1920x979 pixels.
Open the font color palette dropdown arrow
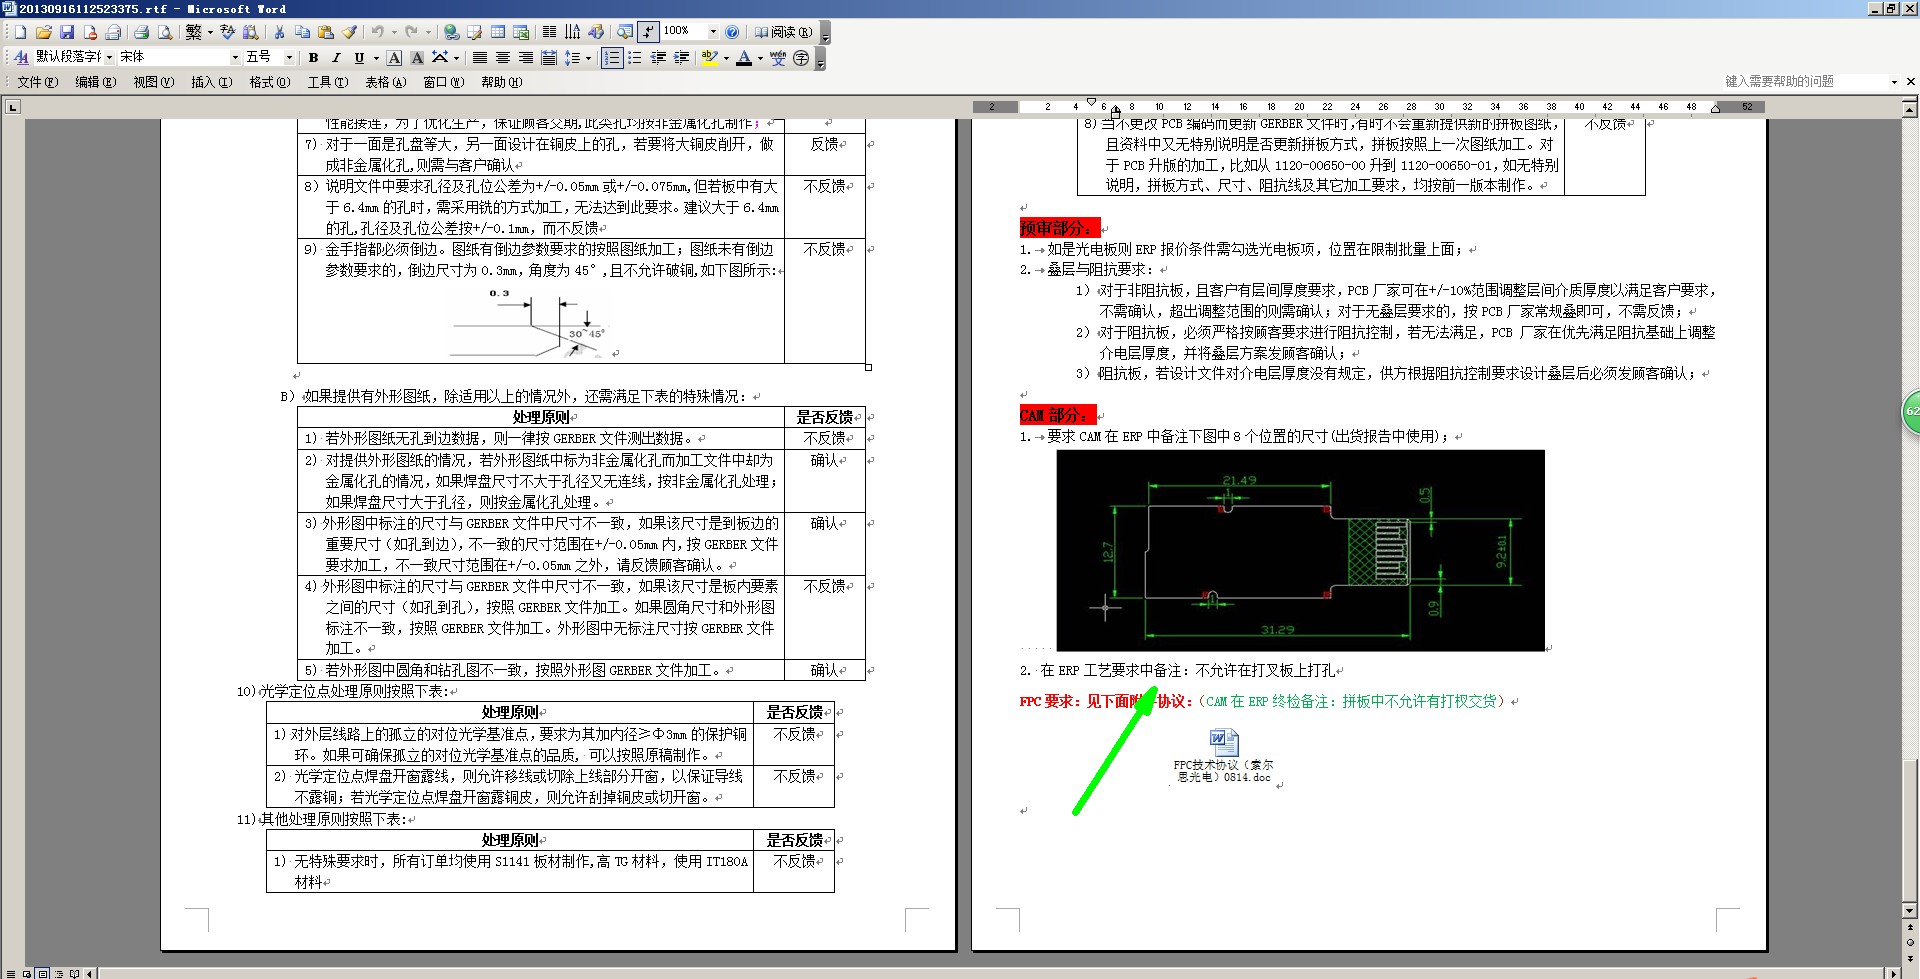pyautogui.click(x=760, y=58)
